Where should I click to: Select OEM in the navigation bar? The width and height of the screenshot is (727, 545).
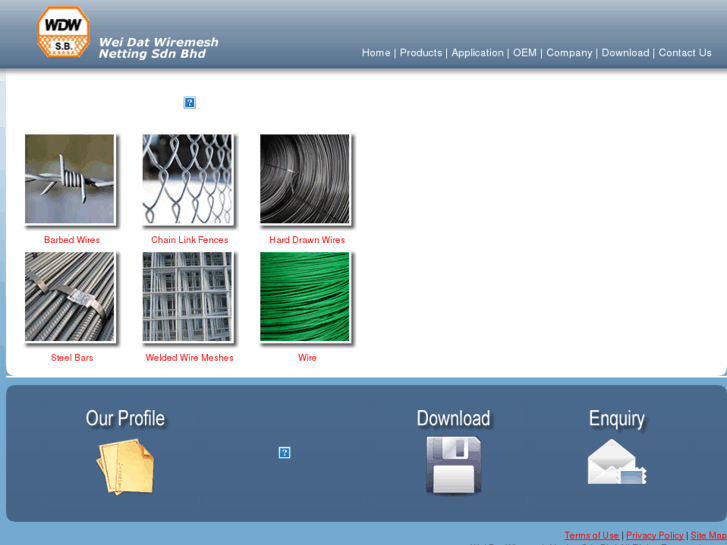point(525,53)
